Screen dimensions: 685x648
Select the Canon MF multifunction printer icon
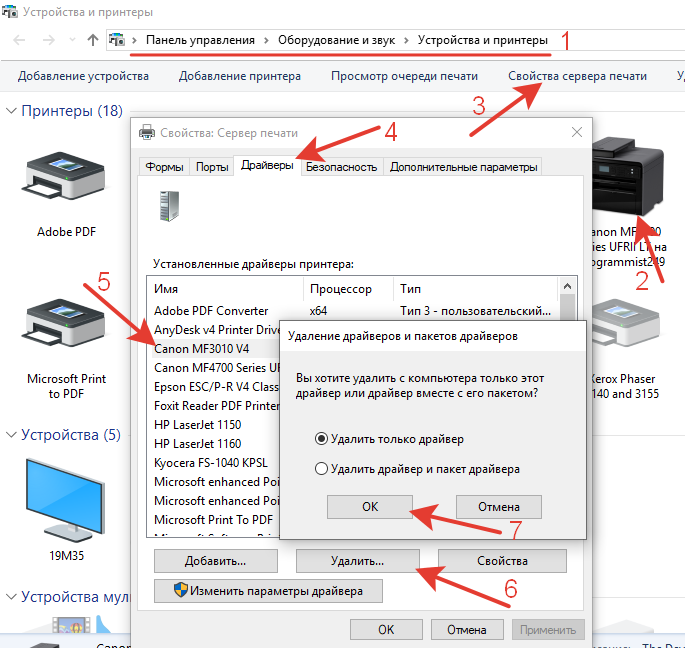pos(628,176)
